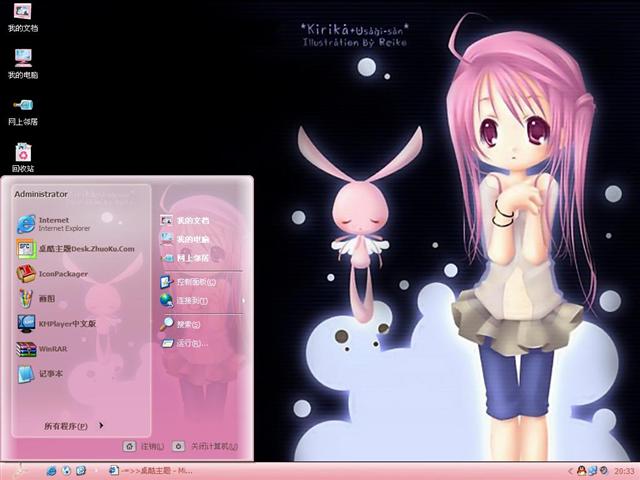Open 控制面板 in the Start menu

coord(192,283)
